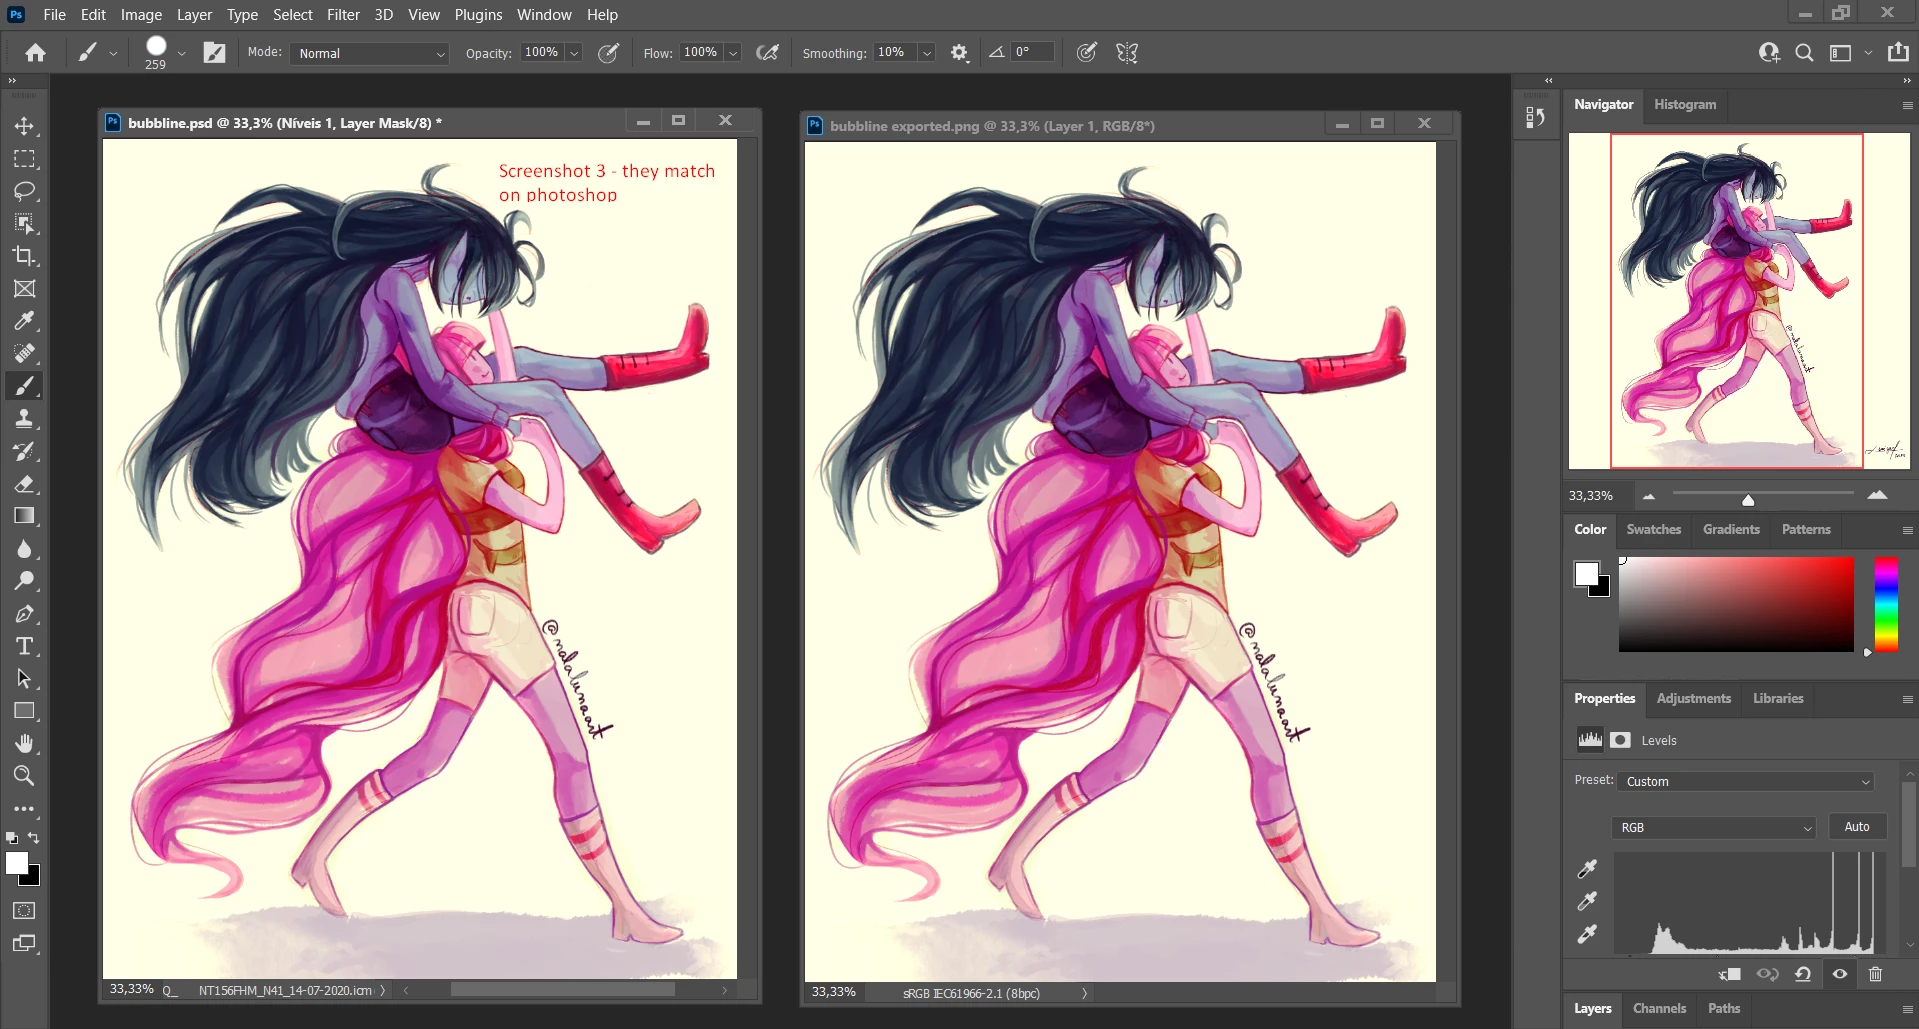Switch to the Histogram tab
This screenshot has width=1919, height=1029.
(1685, 104)
